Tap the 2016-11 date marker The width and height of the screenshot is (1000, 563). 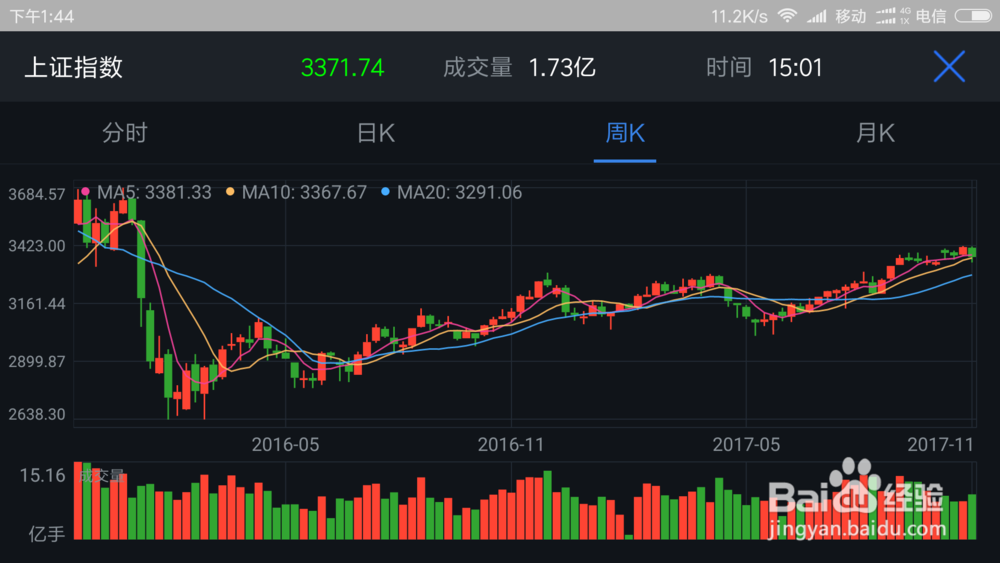coord(511,444)
